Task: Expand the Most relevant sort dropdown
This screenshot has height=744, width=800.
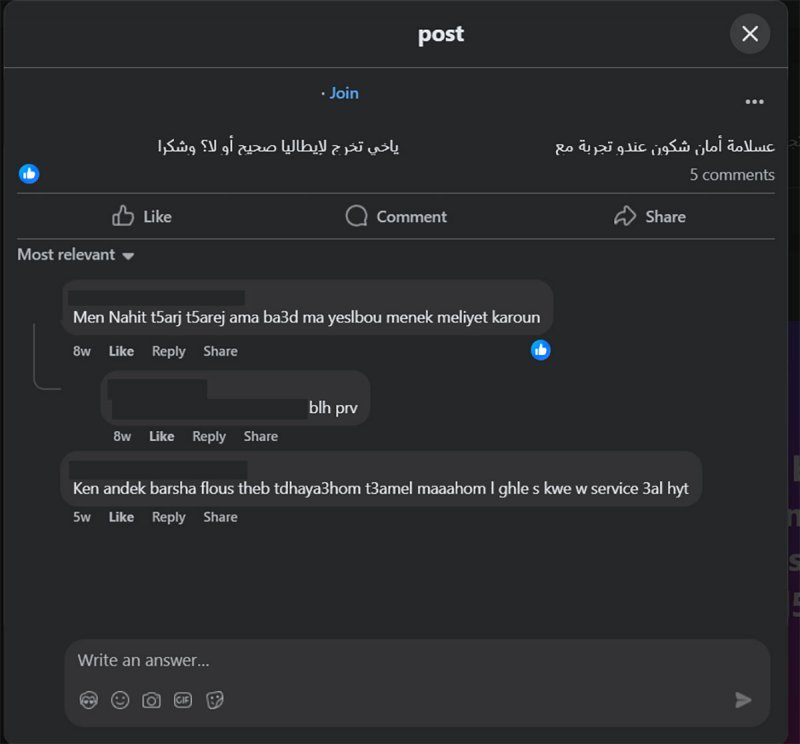Action: pyautogui.click(x=76, y=255)
